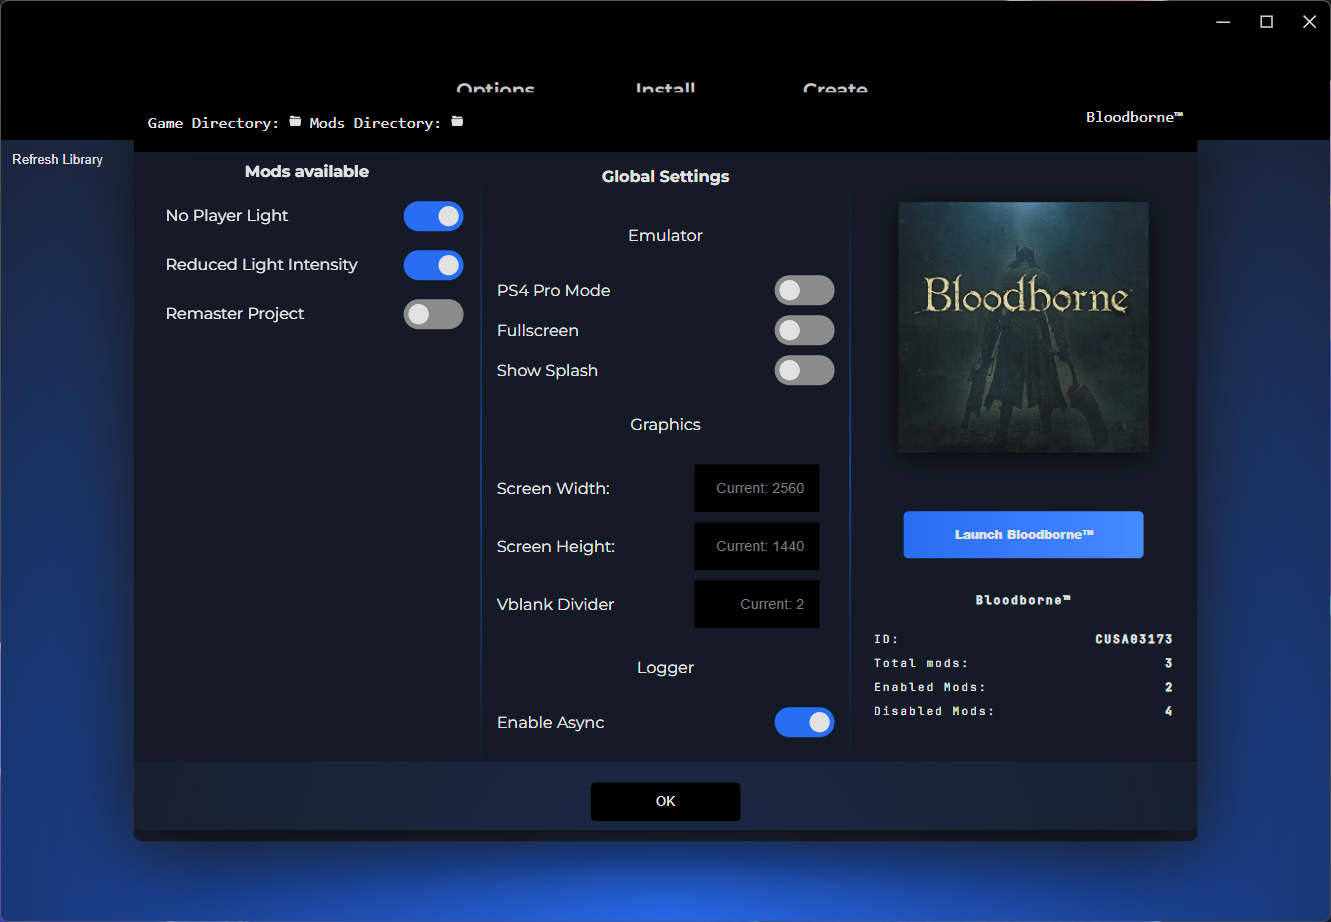The width and height of the screenshot is (1331, 922).
Task: Click the Total mods label
Action: (921, 663)
